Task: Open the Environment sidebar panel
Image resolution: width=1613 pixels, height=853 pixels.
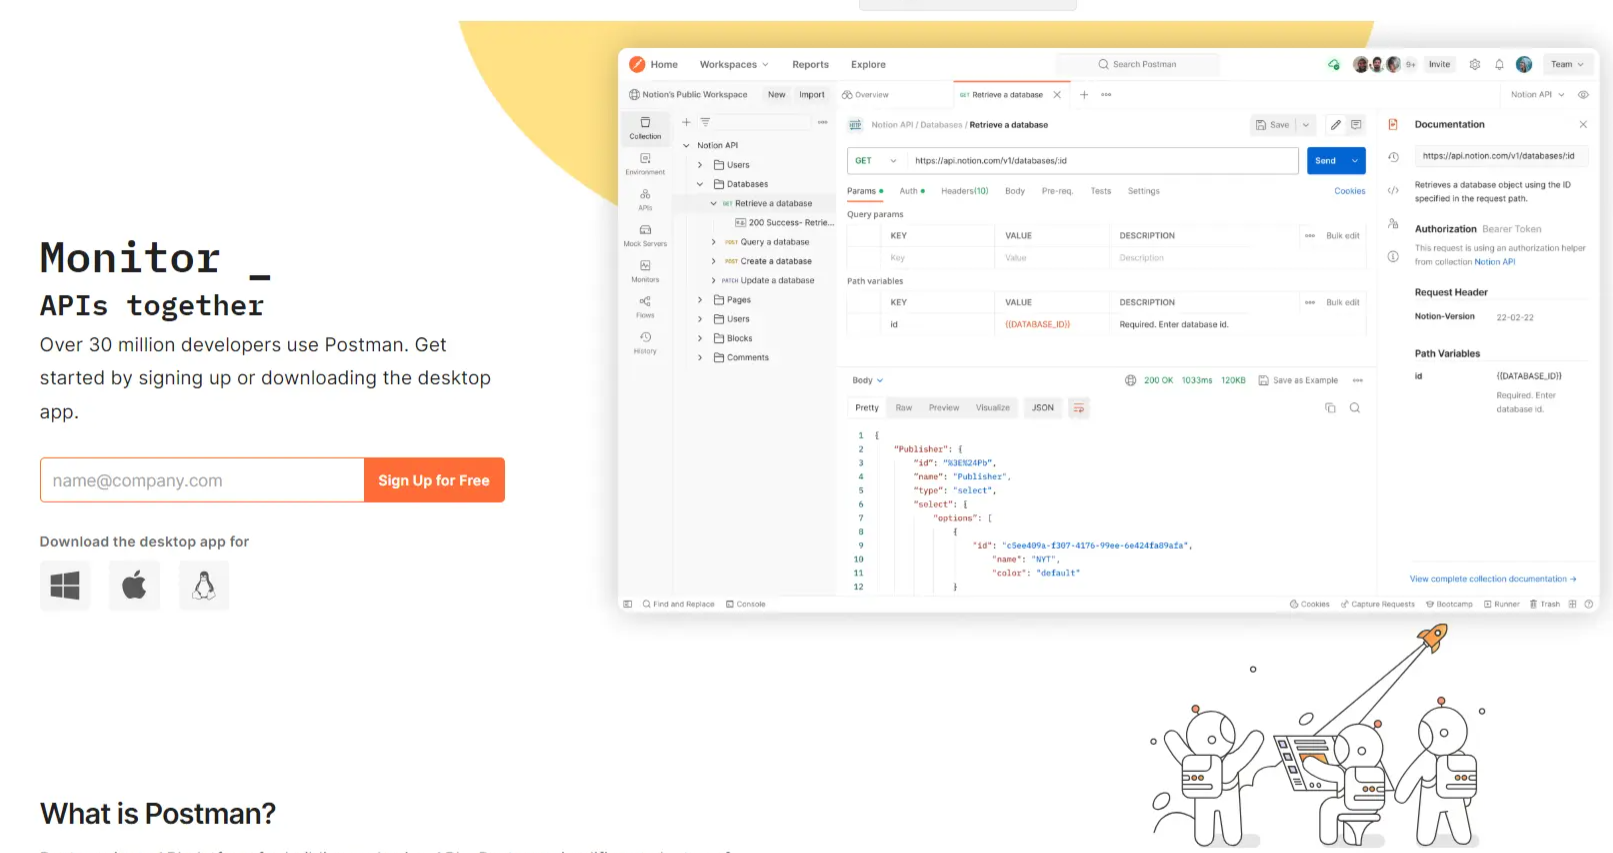Action: pyautogui.click(x=645, y=164)
